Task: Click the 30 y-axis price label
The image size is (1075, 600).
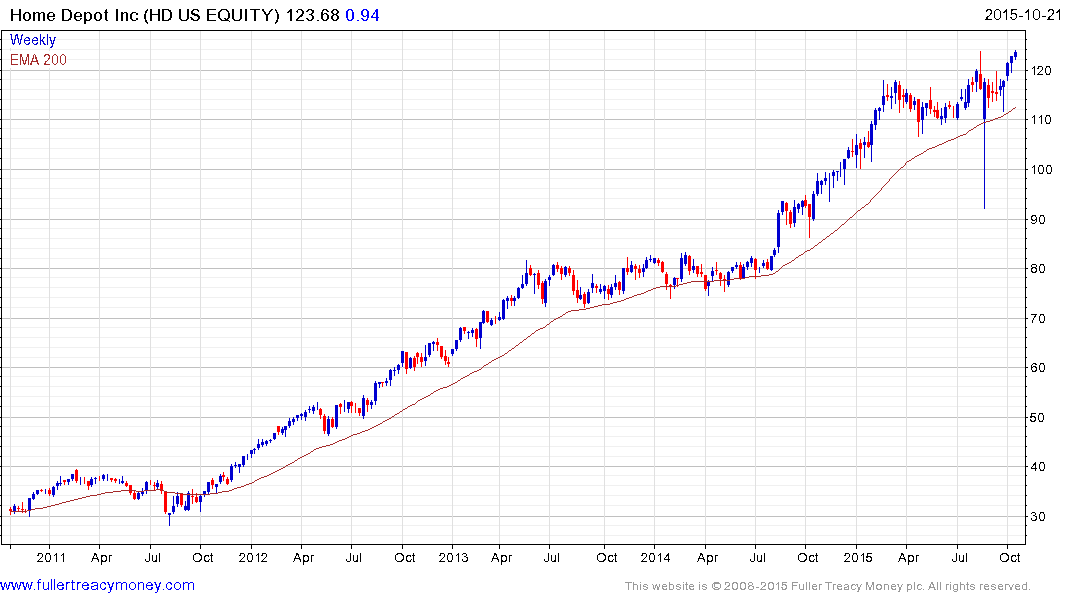Action: 1038,517
